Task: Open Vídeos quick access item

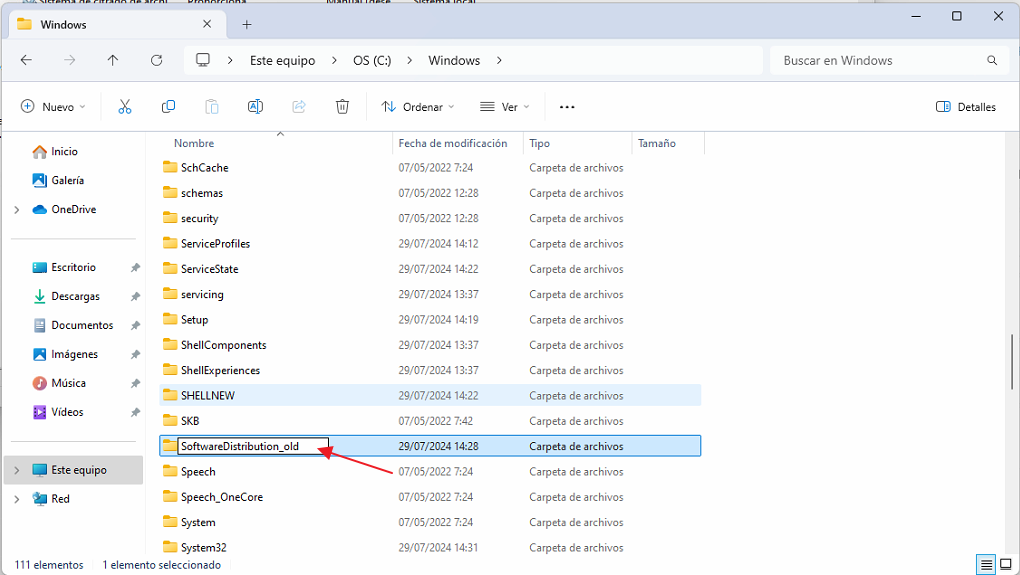Action: [x=67, y=412]
